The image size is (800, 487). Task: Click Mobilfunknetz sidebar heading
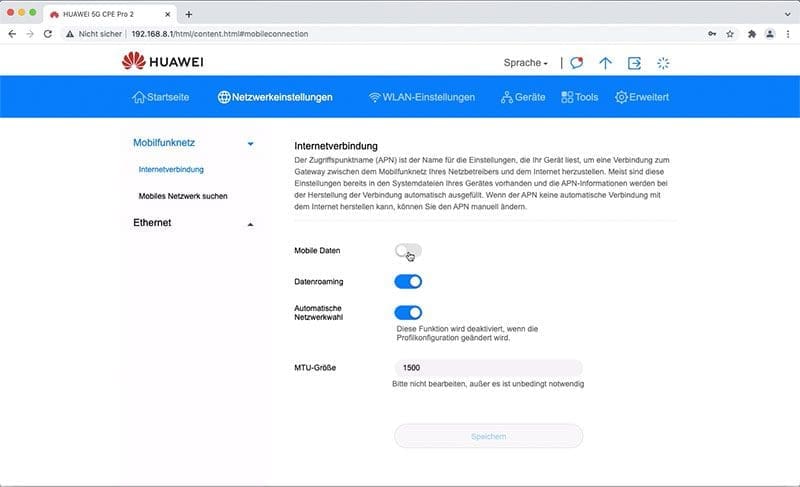tap(164, 143)
